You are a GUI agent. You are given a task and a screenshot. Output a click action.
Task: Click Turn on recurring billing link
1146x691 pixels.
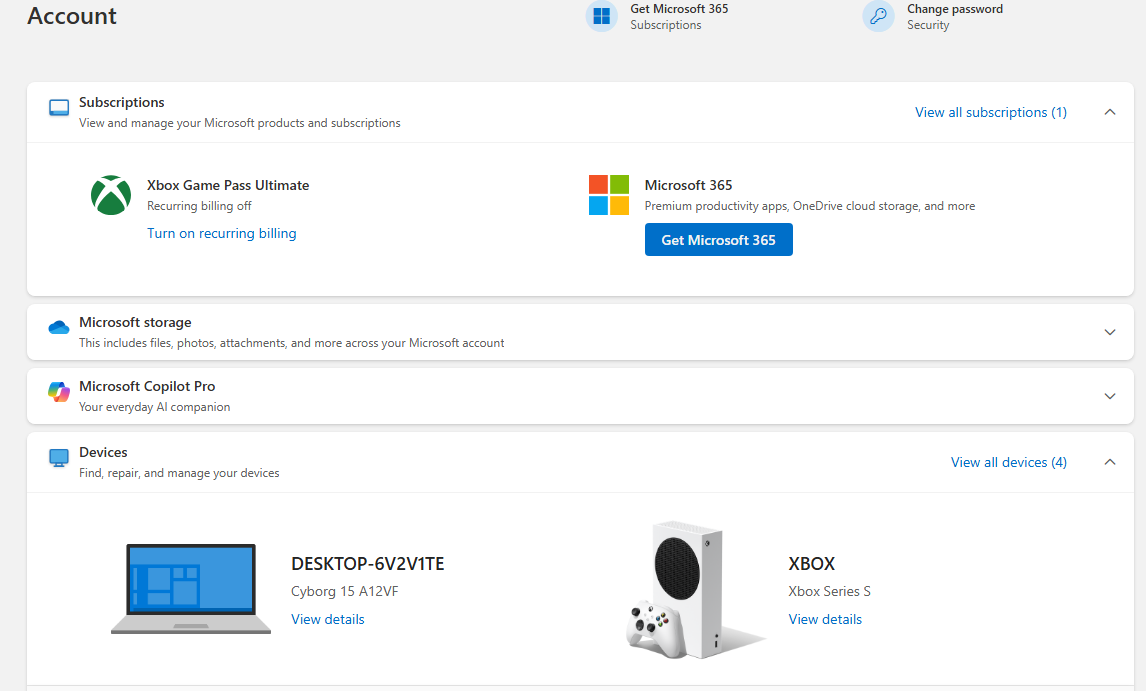point(221,233)
